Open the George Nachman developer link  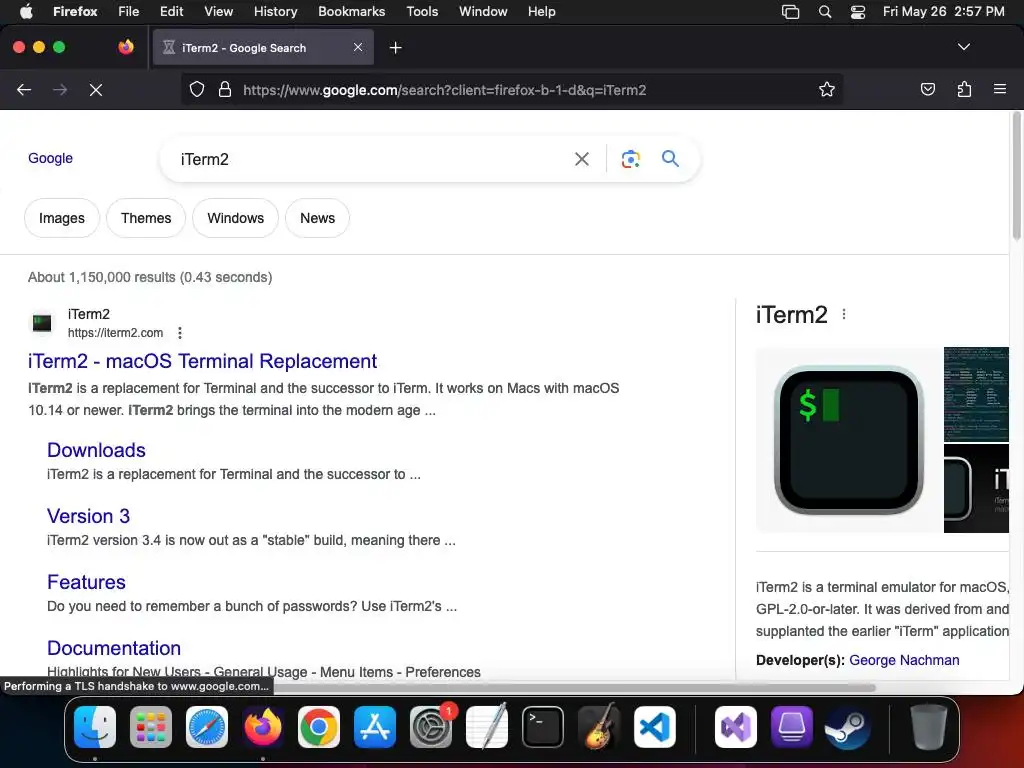(x=904, y=660)
